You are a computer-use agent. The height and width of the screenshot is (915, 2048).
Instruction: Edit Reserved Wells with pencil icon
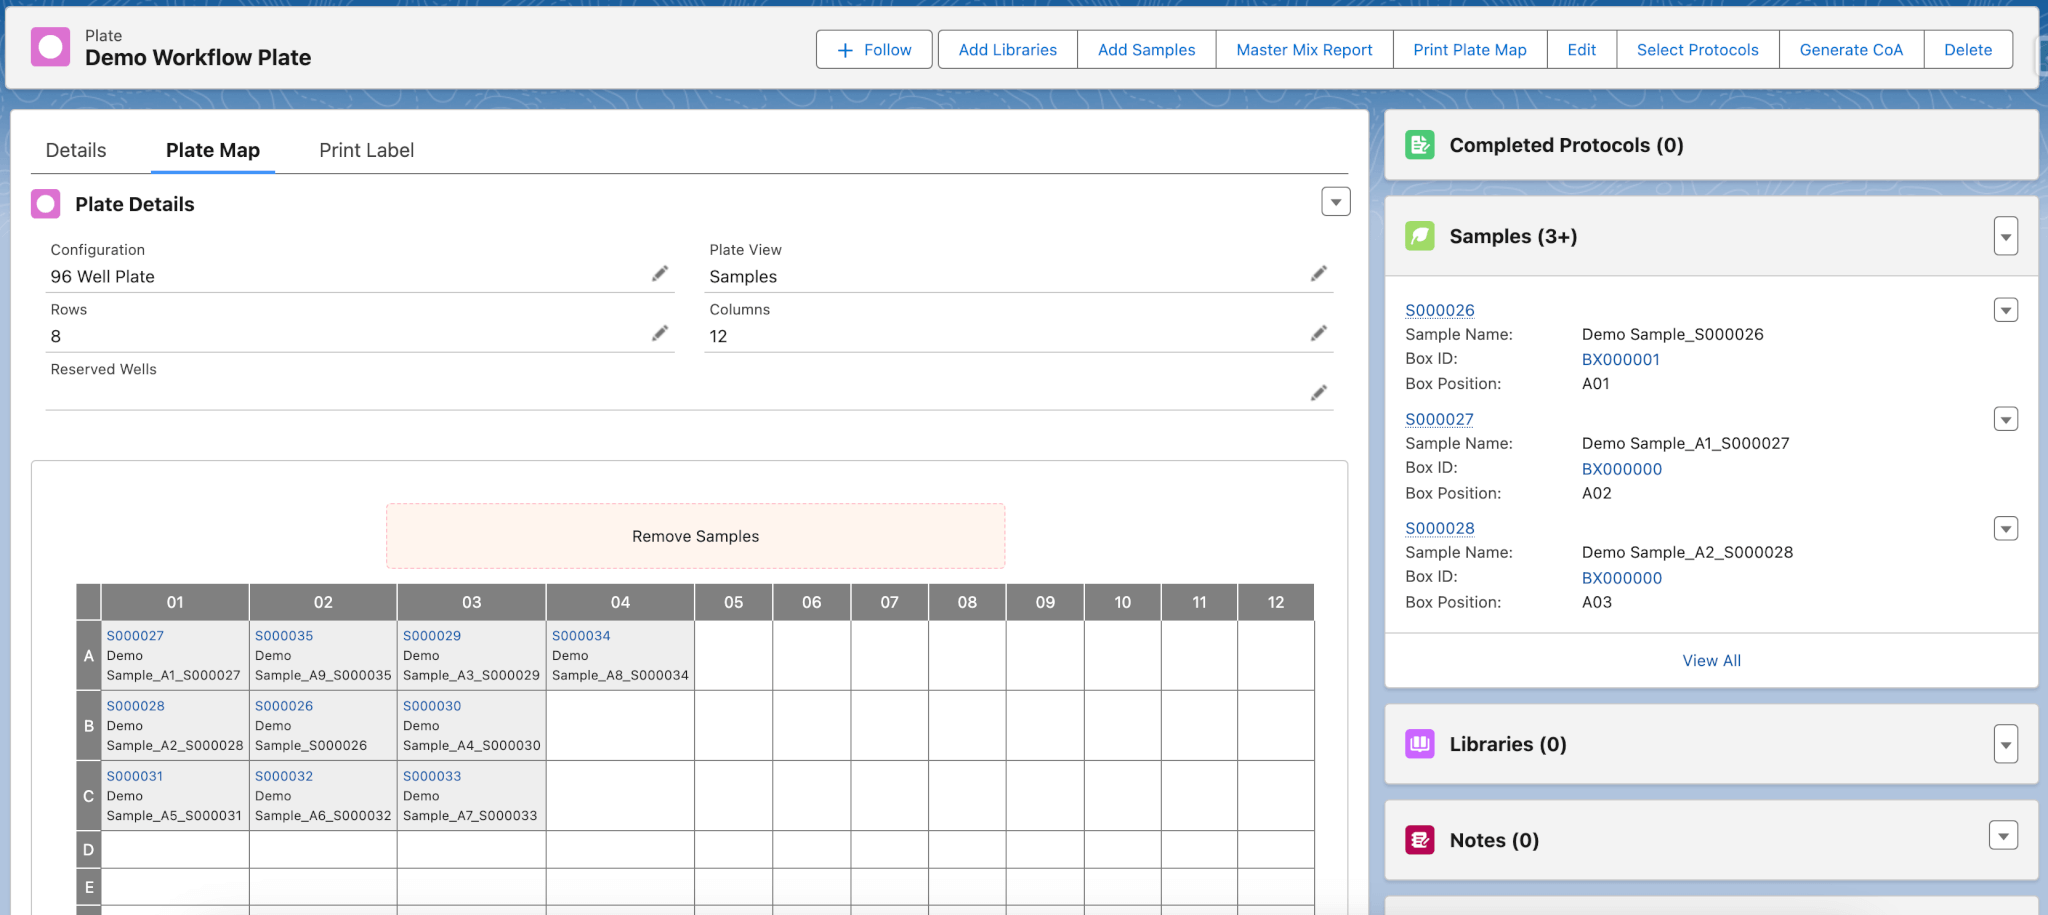pyautogui.click(x=1319, y=393)
